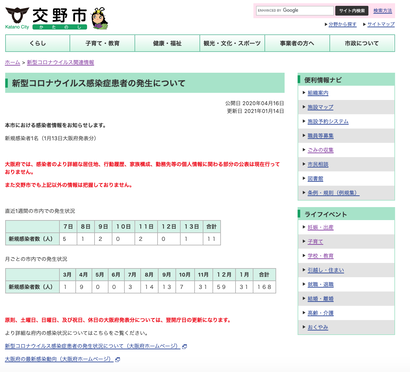
Task: Open the 健康・福祉 navigation tab
Action: coord(167,43)
